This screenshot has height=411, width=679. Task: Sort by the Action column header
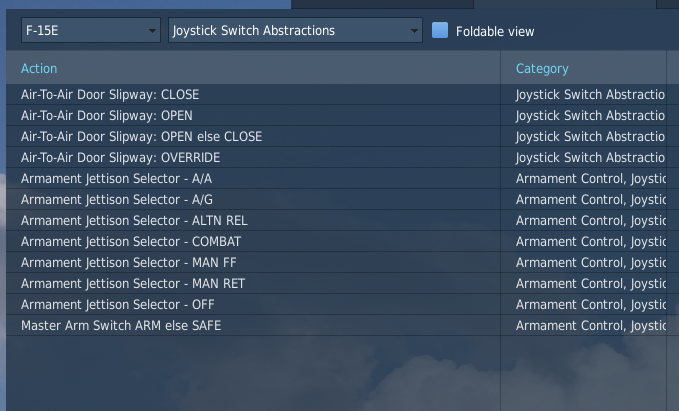point(39,68)
